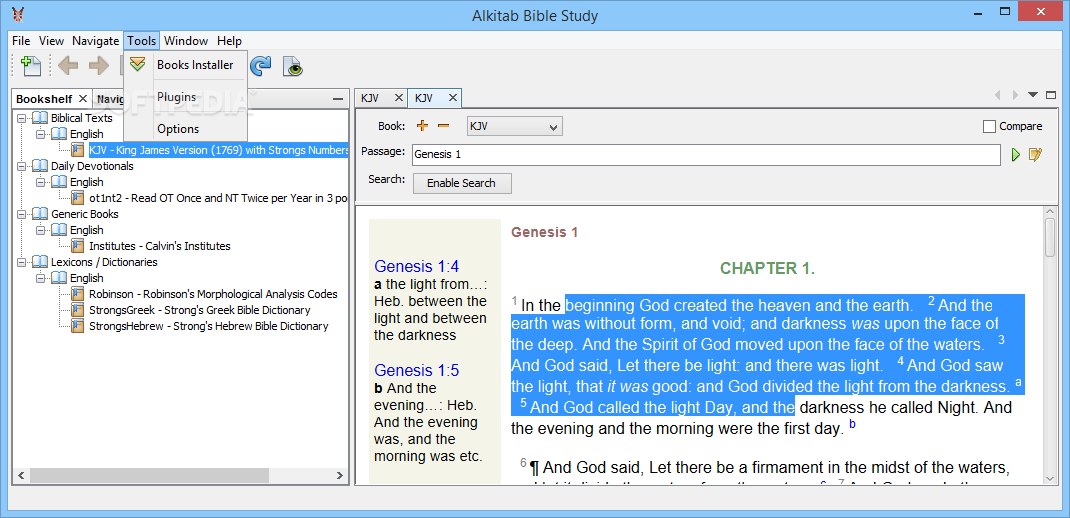Click the Genesis 1 heading text
Viewport: 1070px width, 518px height.
point(545,232)
